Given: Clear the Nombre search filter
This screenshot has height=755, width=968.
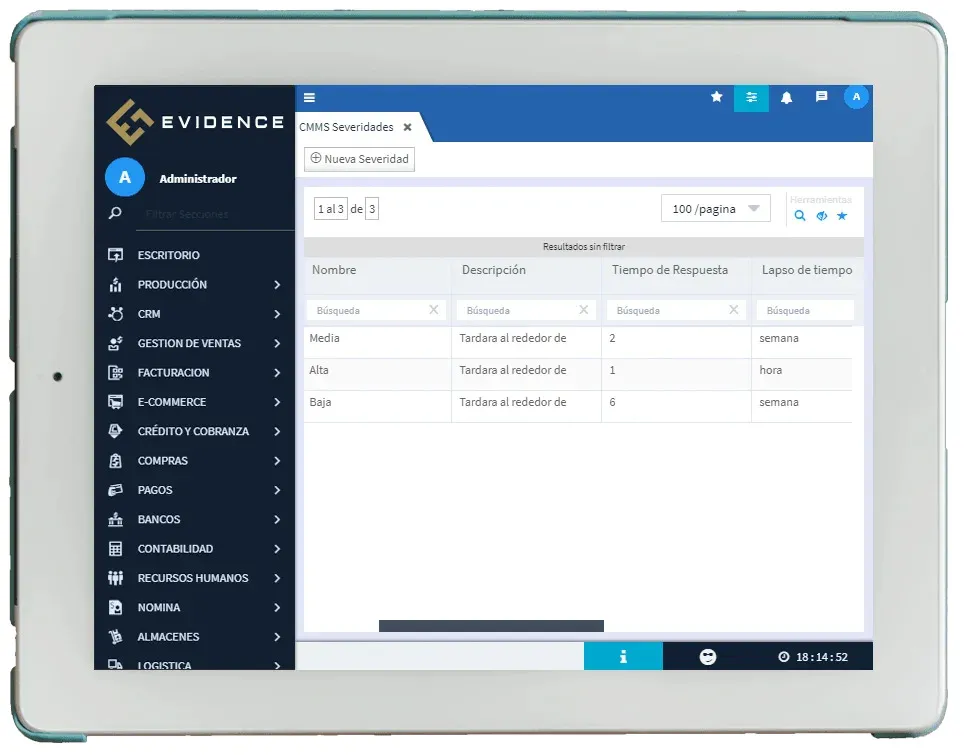Looking at the screenshot, I should [x=433, y=310].
